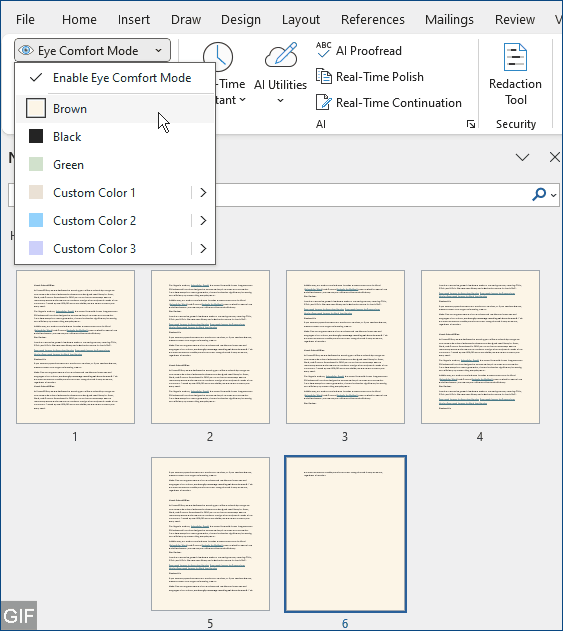Run AI Proofread
The image size is (563, 631).
tap(359, 51)
